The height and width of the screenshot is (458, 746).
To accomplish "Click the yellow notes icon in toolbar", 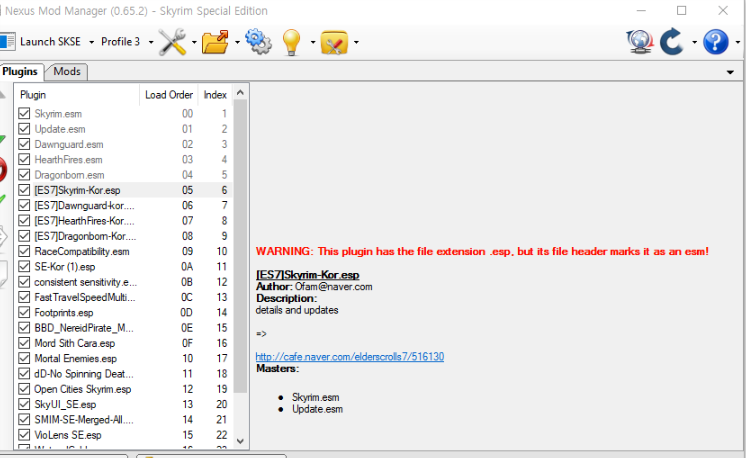I will 333,42.
